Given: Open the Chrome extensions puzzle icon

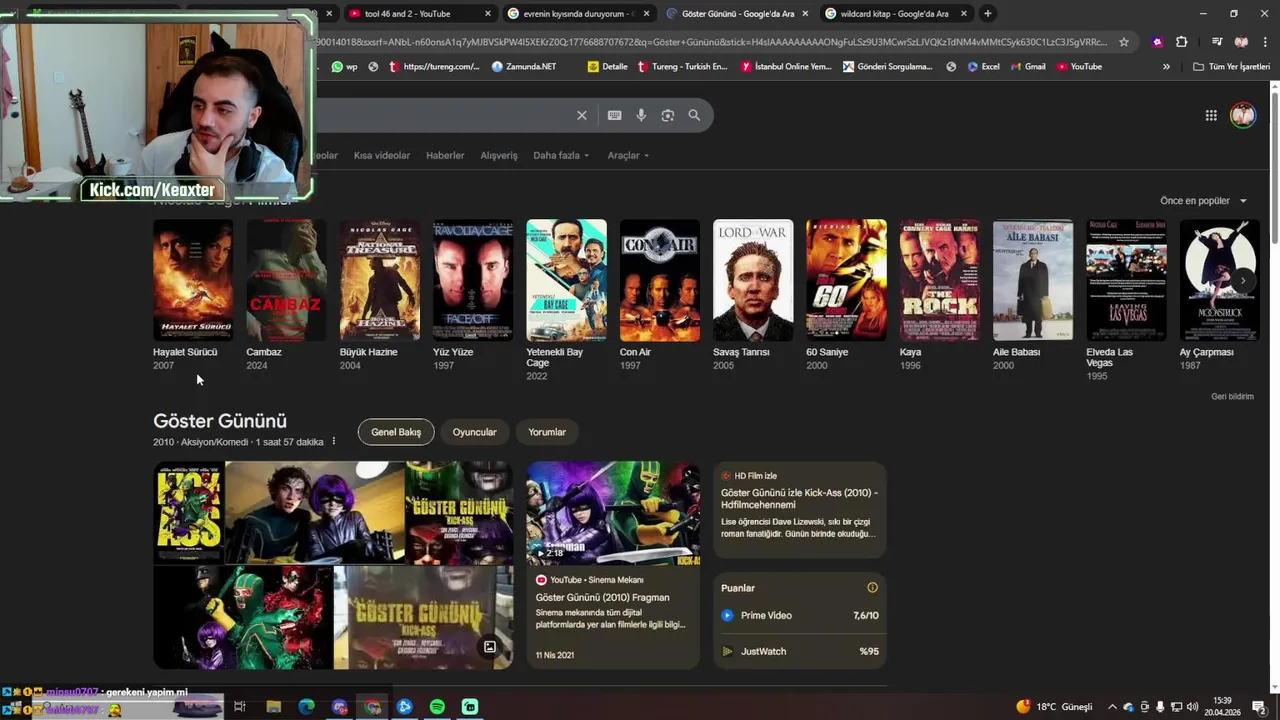Looking at the screenshot, I should click(x=1182, y=42).
